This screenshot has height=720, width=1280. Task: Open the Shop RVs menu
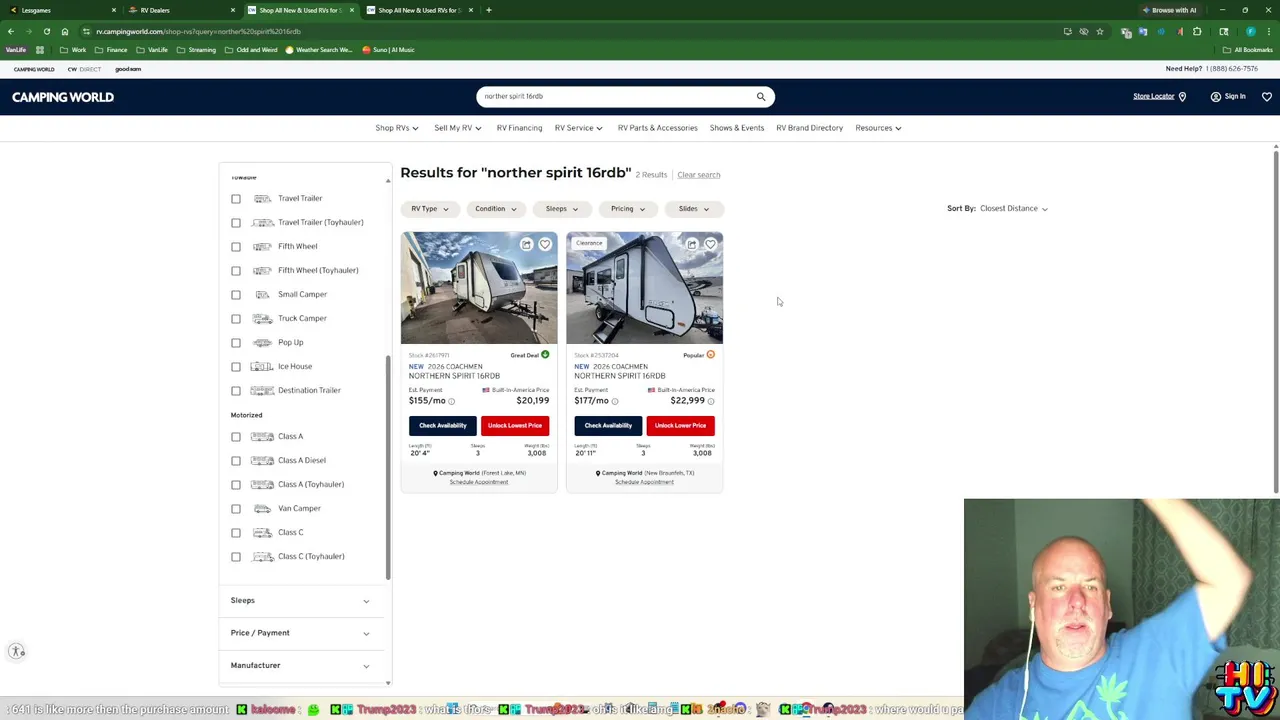click(397, 128)
